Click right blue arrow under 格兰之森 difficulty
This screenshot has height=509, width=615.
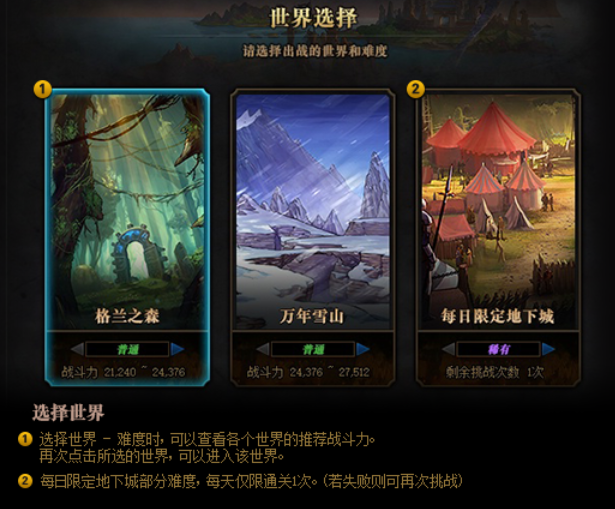pyautogui.click(x=177, y=349)
